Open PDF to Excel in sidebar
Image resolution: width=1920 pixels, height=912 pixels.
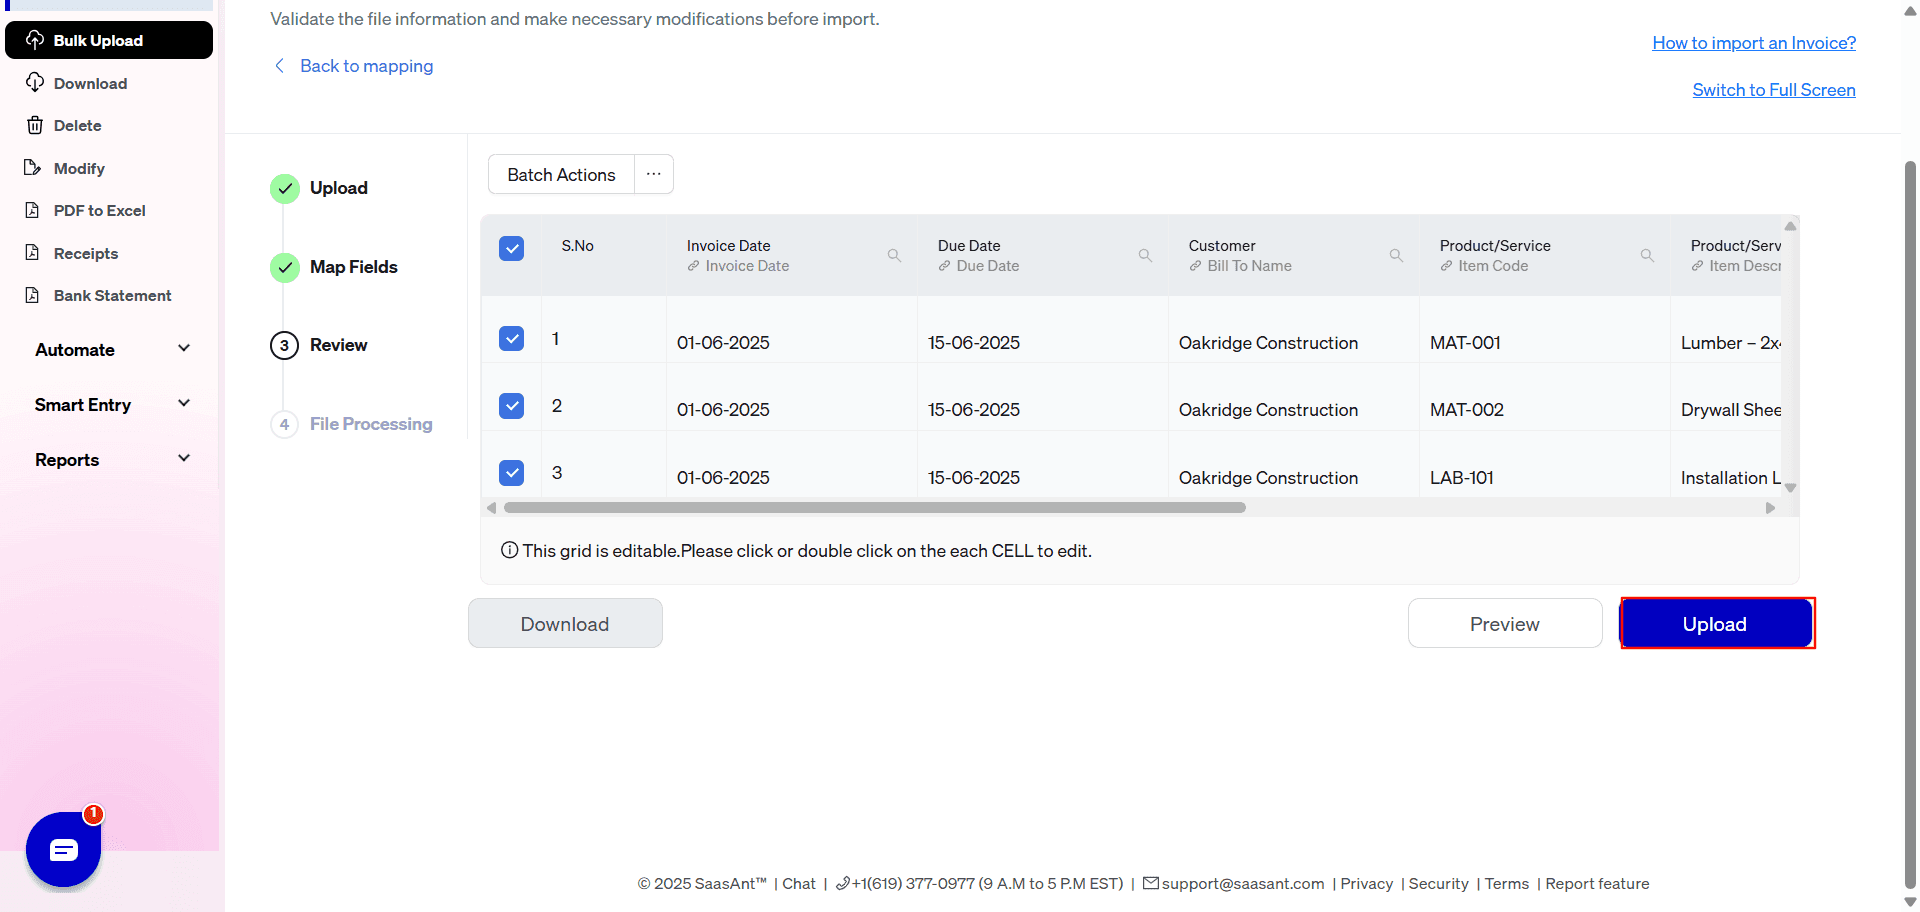(99, 210)
